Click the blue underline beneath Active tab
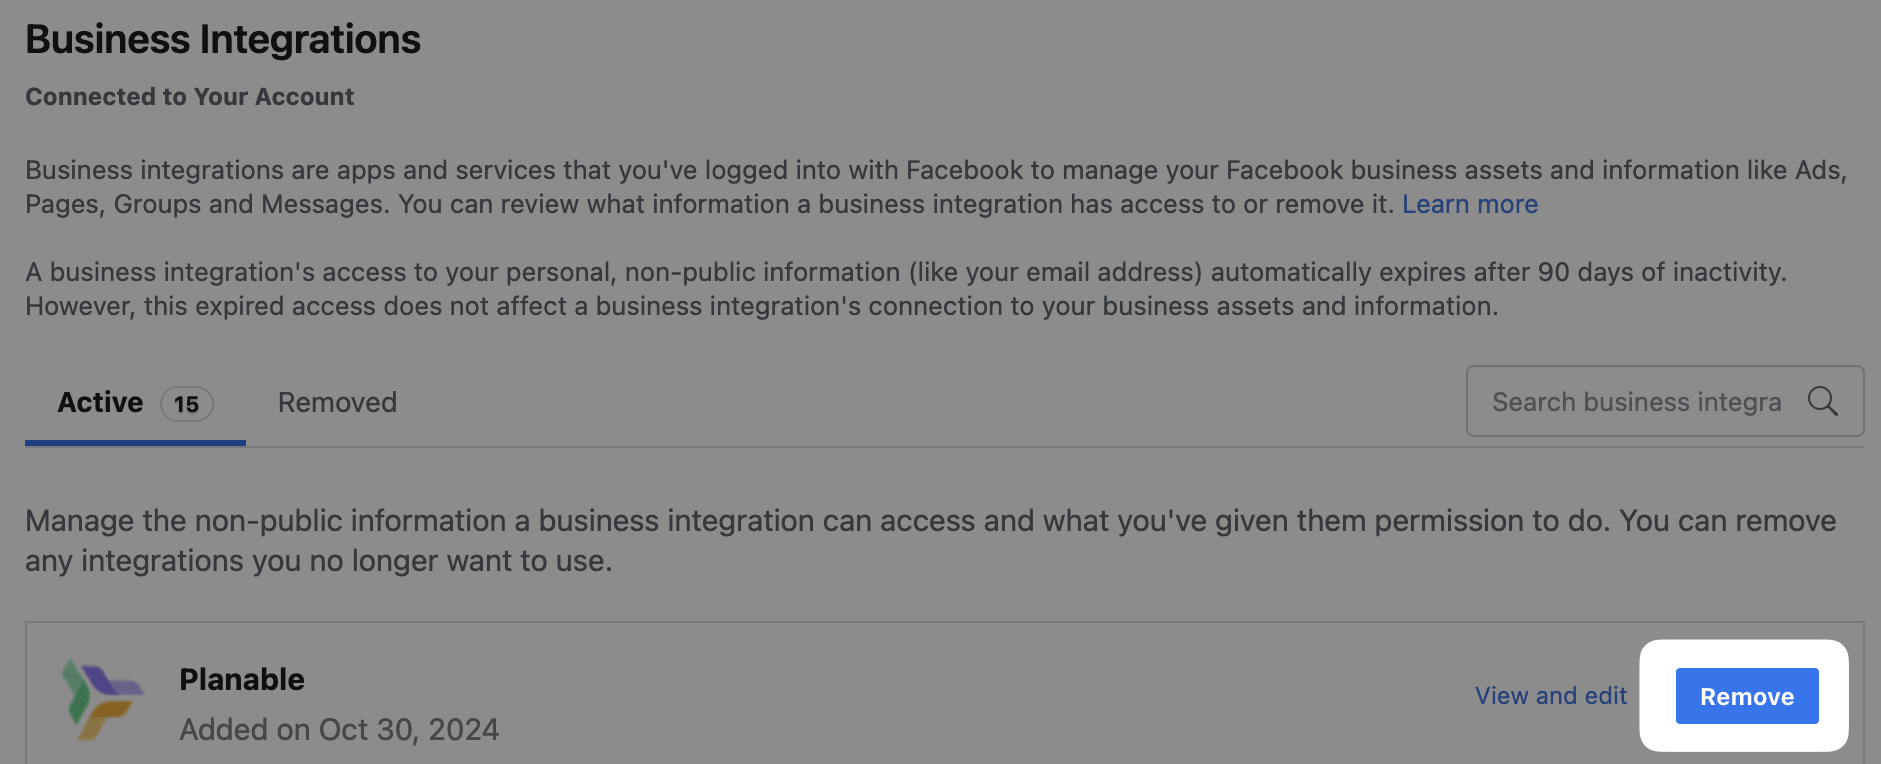Image resolution: width=1881 pixels, height=764 pixels. pyautogui.click(x=135, y=442)
